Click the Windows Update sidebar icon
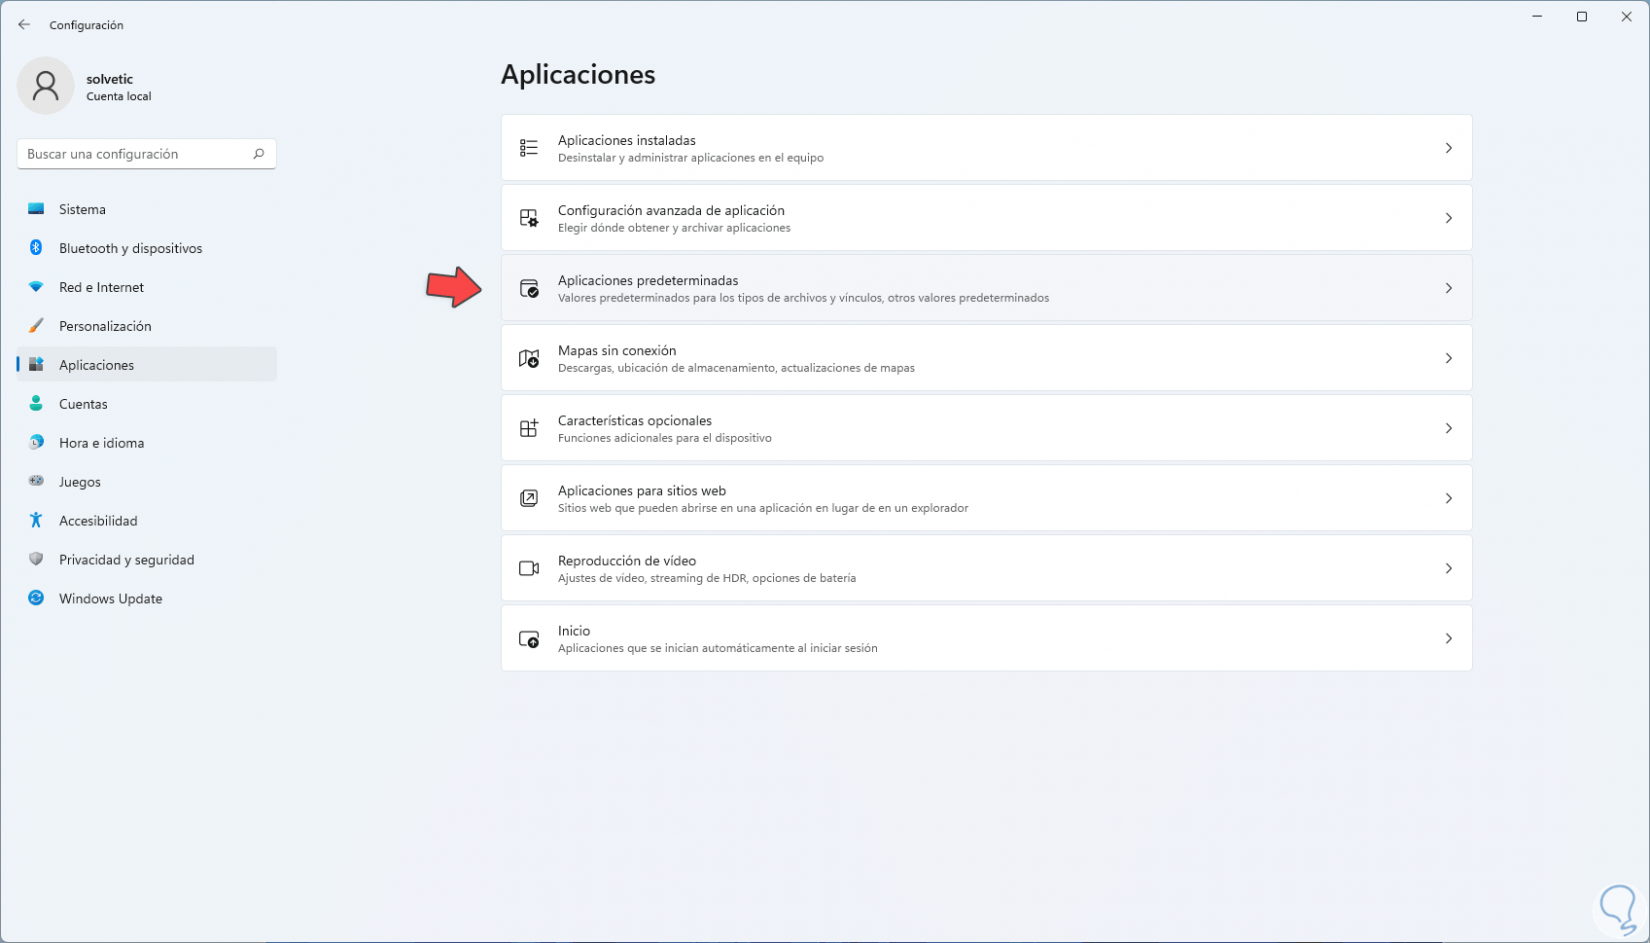The height and width of the screenshot is (943, 1650). pyautogui.click(x=36, y=598)
